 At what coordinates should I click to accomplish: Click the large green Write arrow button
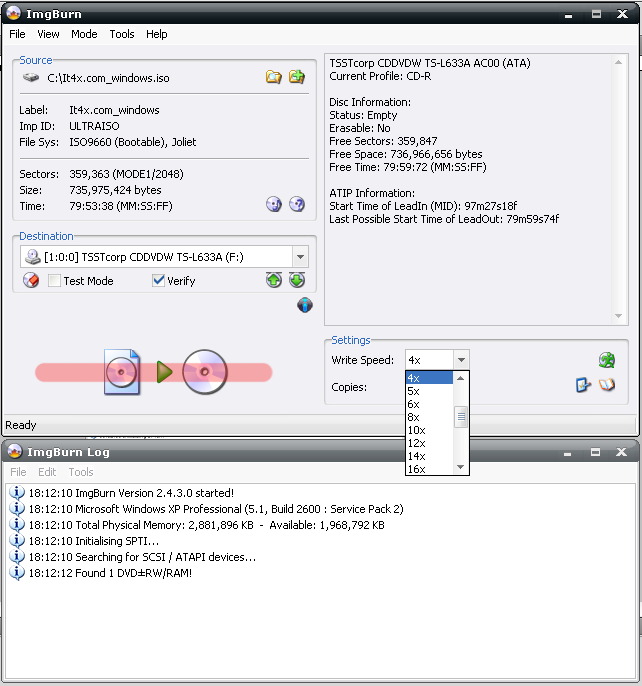click(x=165, y=372)
